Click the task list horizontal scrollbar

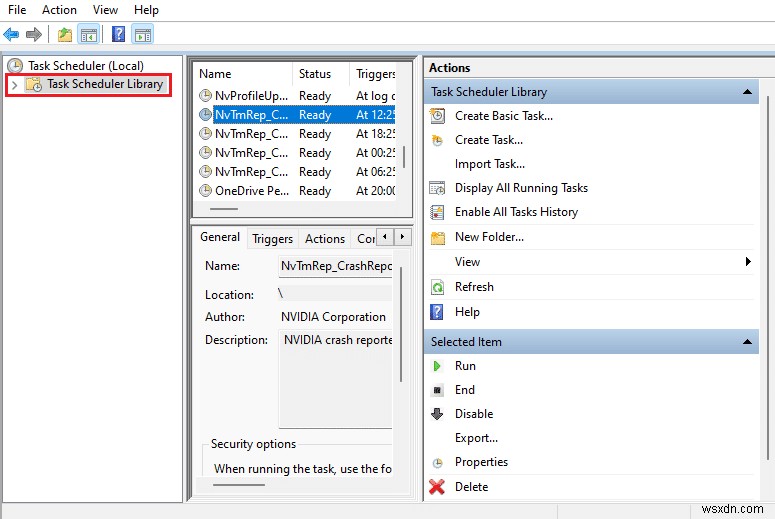224,209
